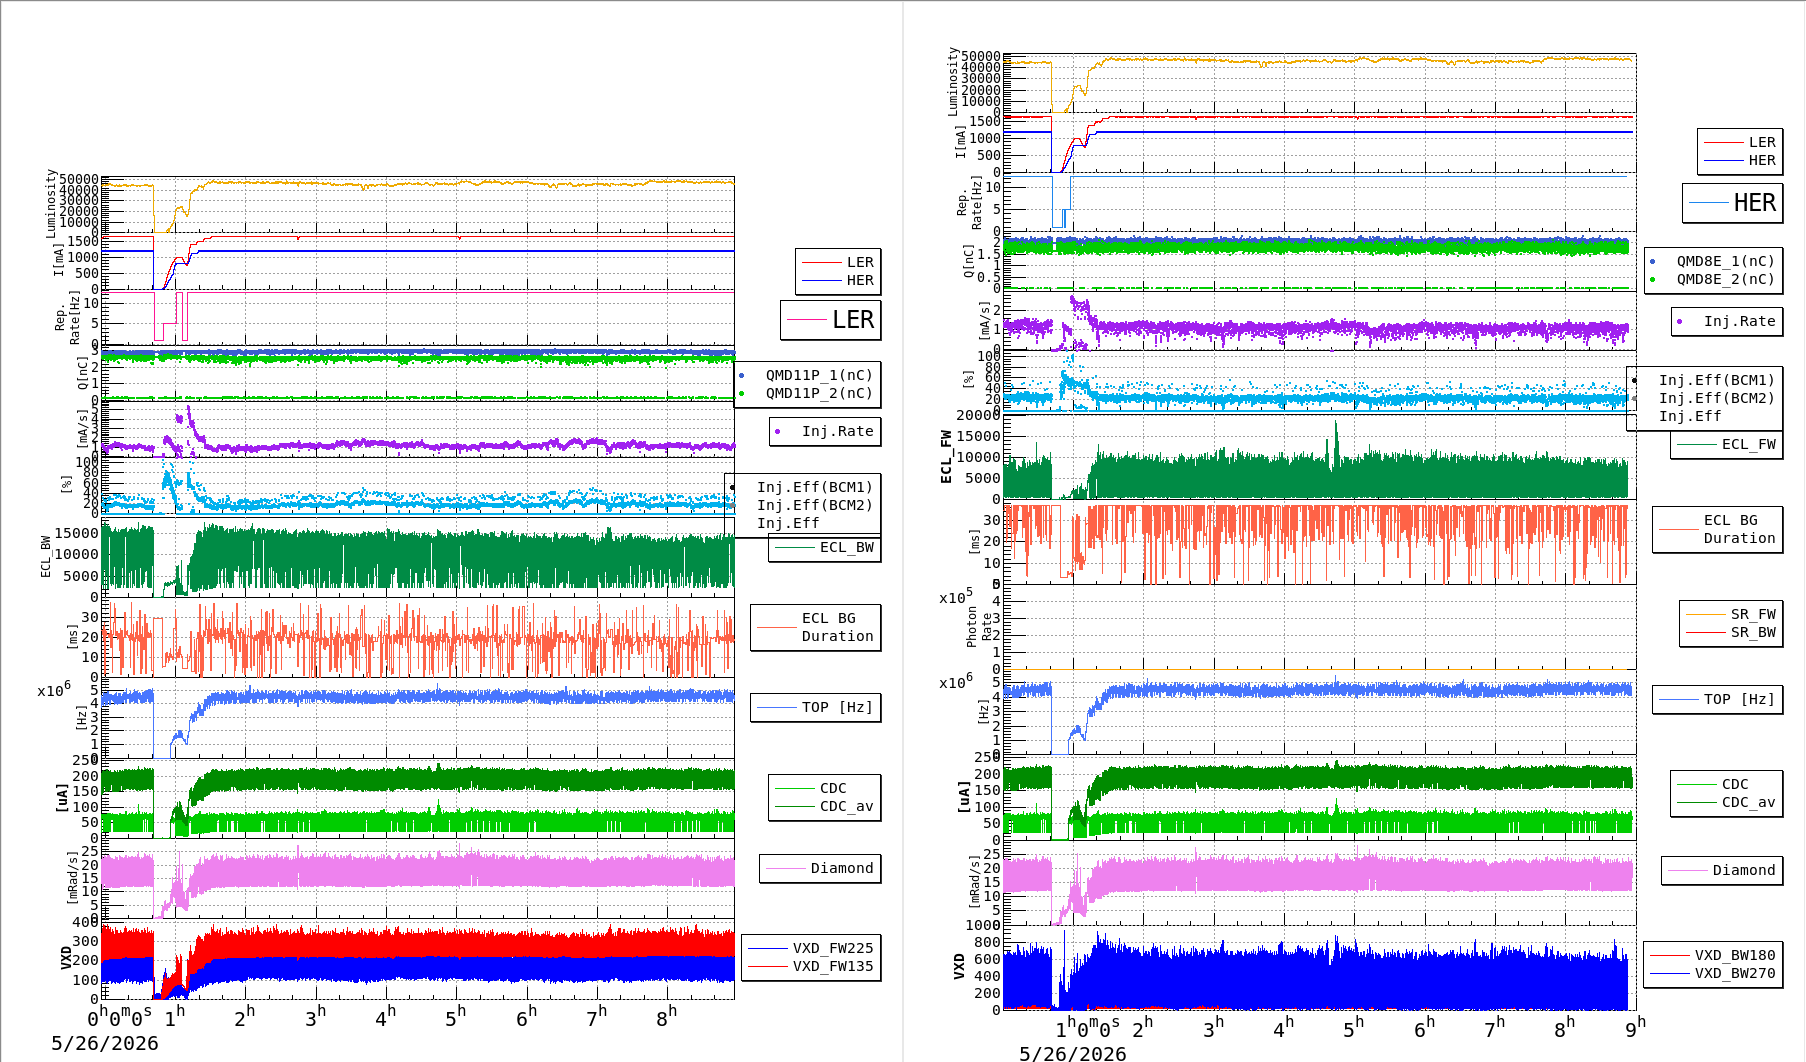Click the ECL_FW y-axis title
The image size is (1806, 1062).
pos(946,457)
